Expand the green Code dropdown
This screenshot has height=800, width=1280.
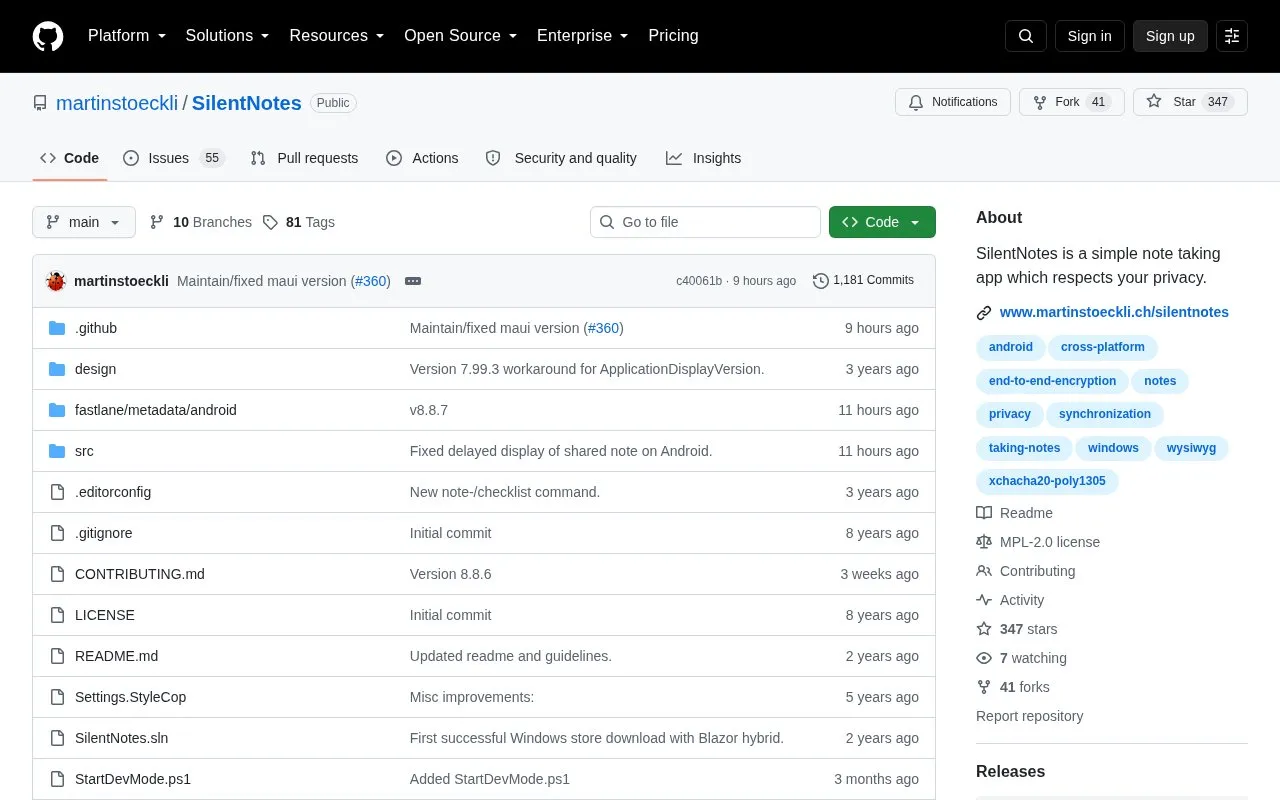pyautogui.click(x=882, y=222)
